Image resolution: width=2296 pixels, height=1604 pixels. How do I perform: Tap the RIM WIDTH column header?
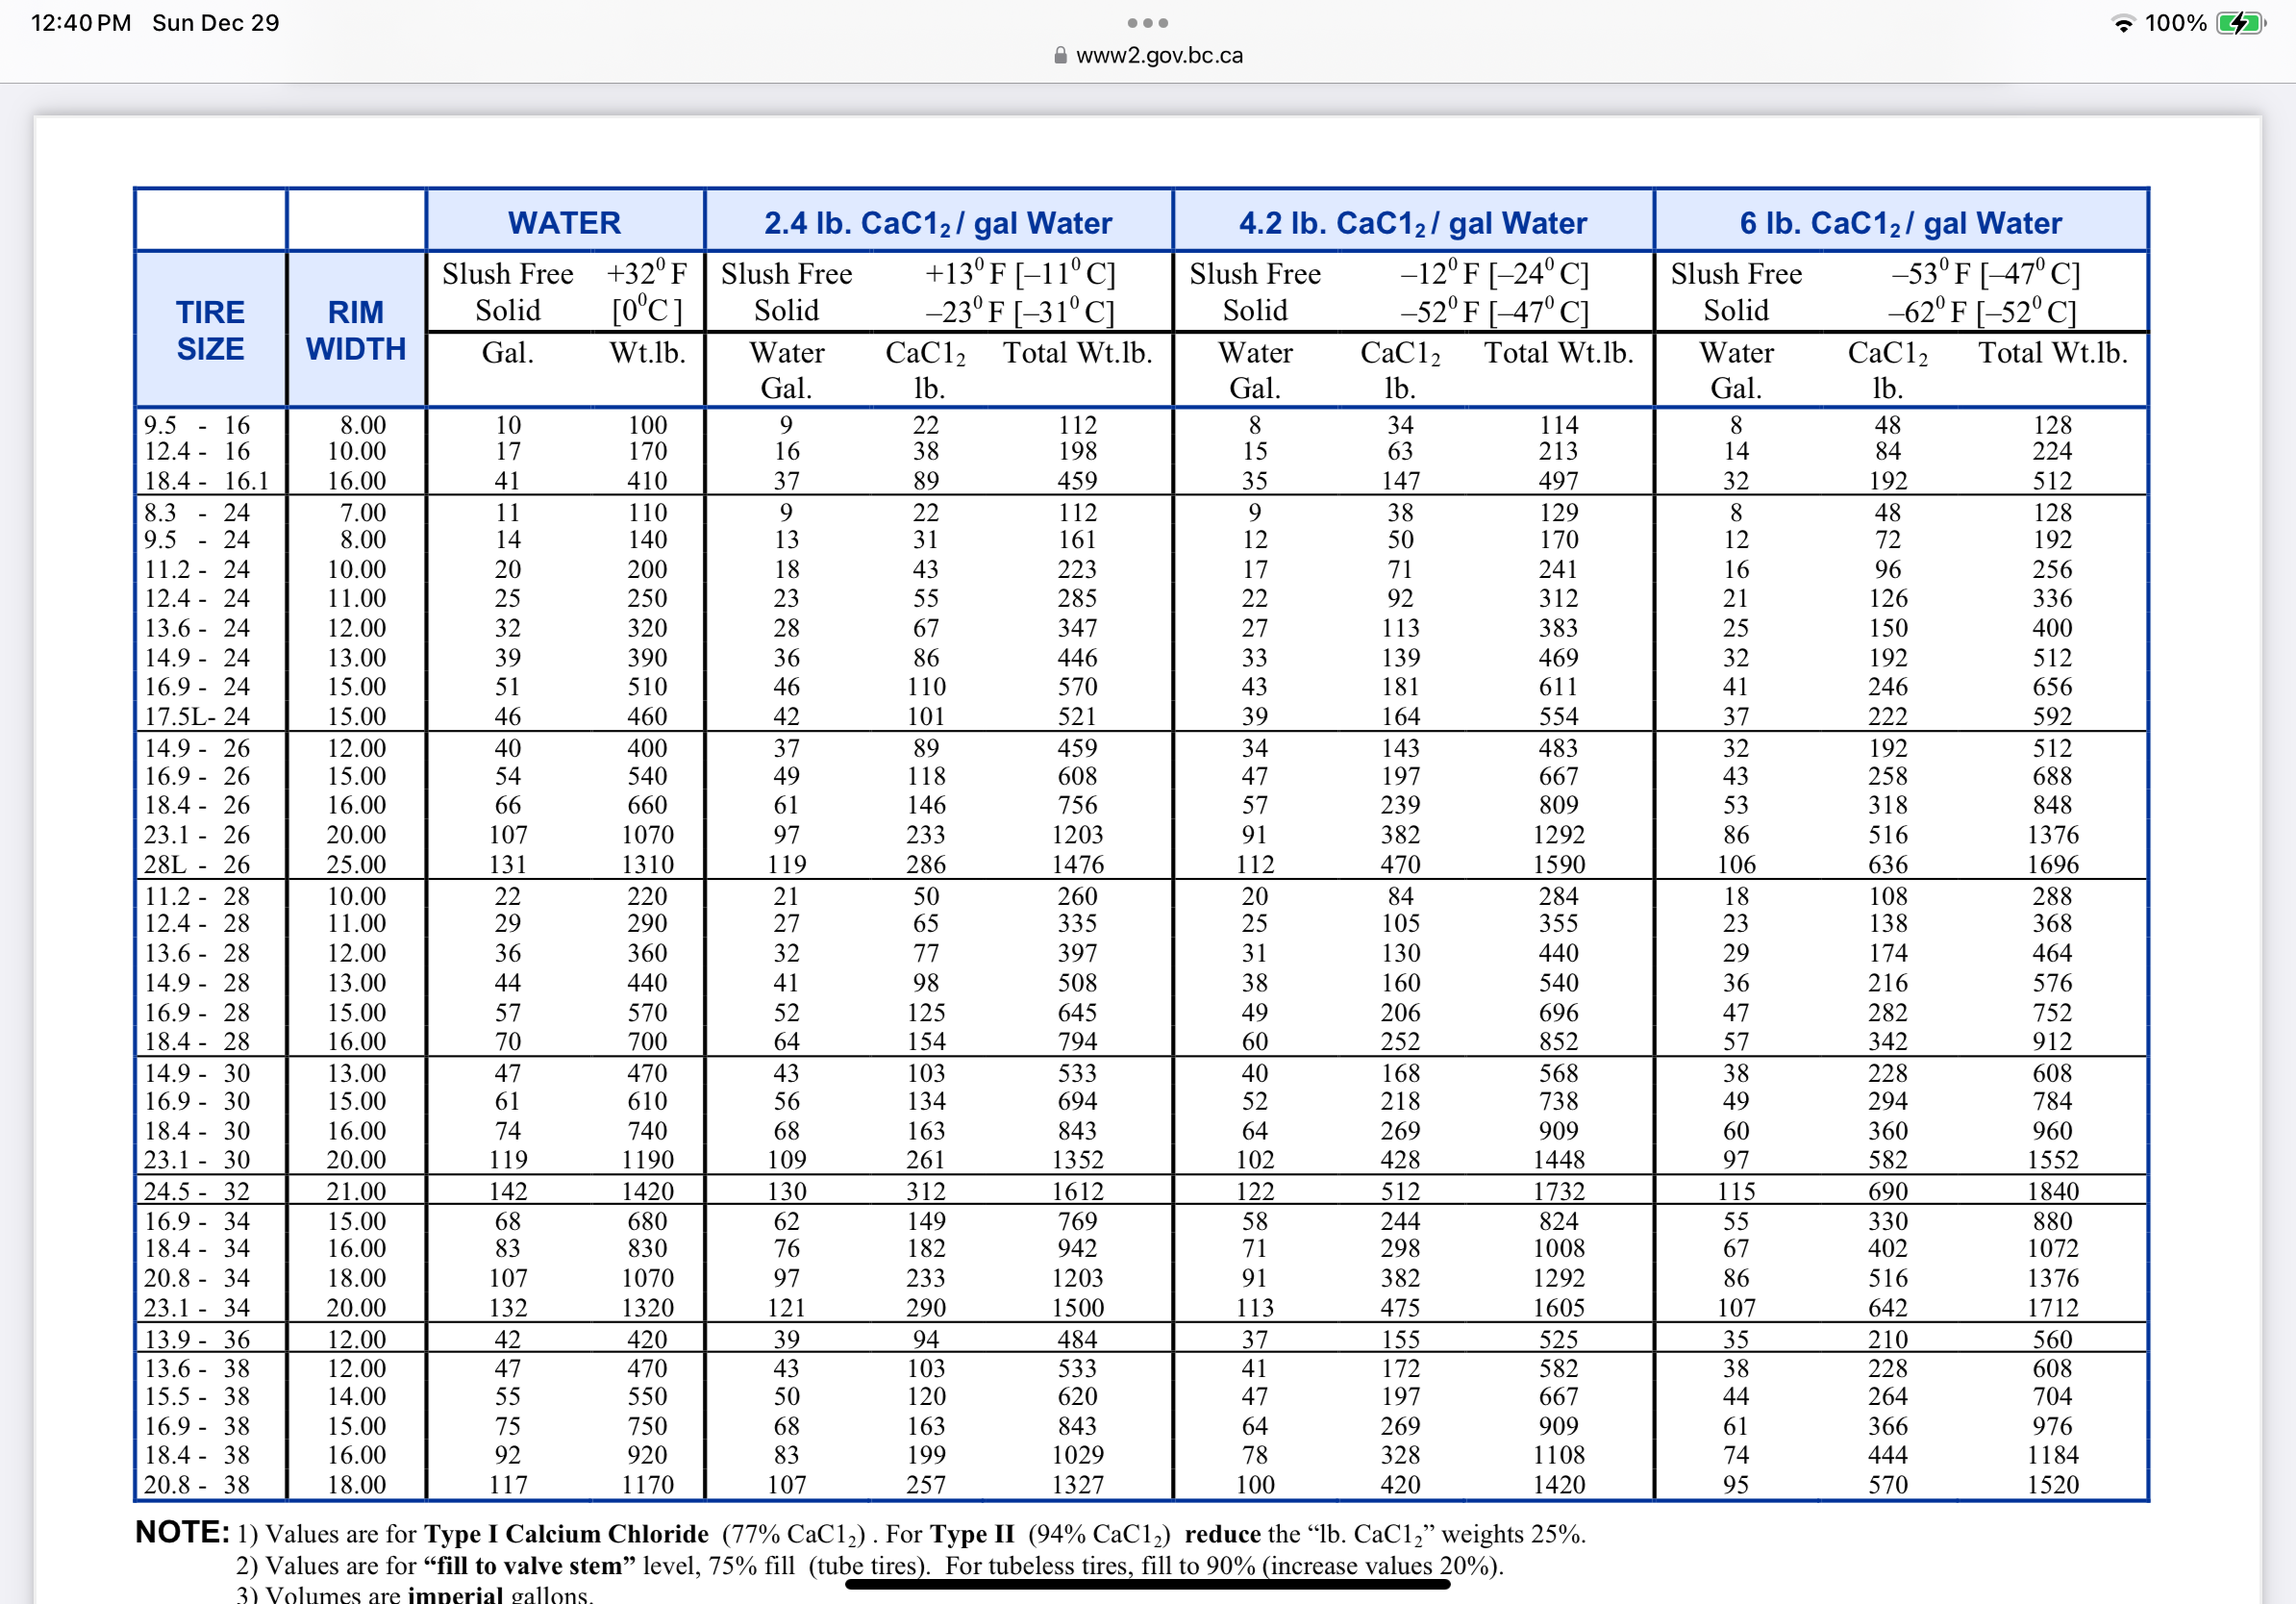click(356, 330)
